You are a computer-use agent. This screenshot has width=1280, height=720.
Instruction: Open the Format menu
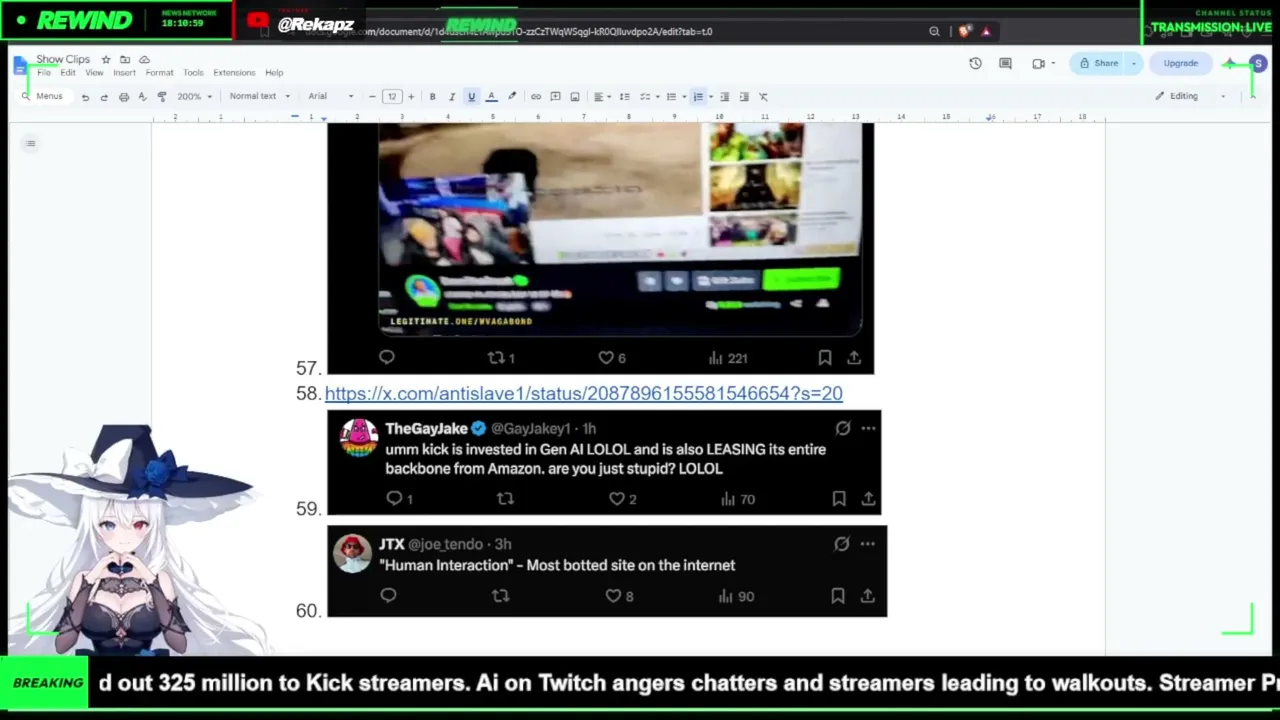point(159,73)
